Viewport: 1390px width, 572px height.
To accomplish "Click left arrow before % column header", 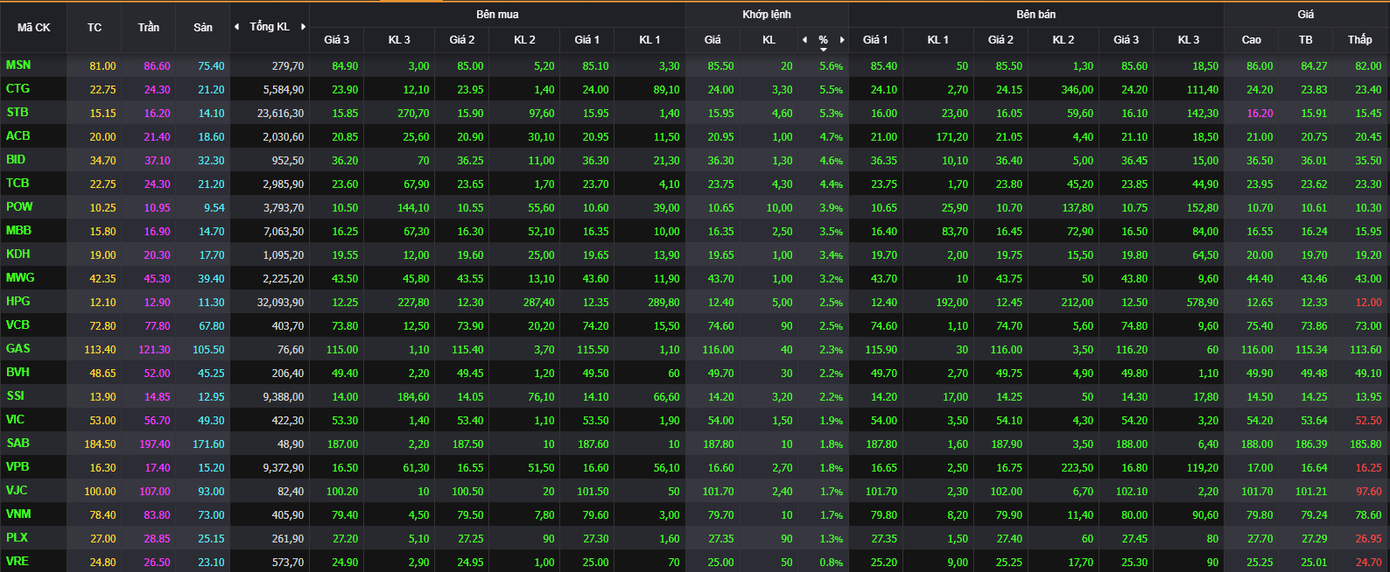I will point(804,40).
